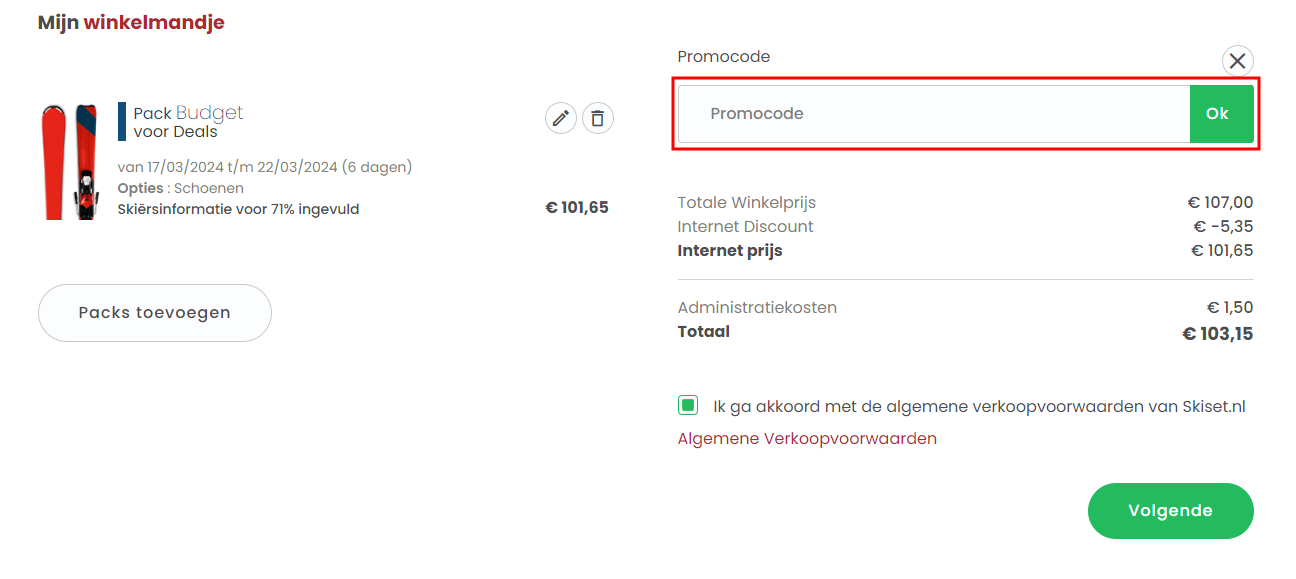Open the Algemene Verkoopvoorwaarden link
The width and height of the screenshot is (1296, 579).
807,439
